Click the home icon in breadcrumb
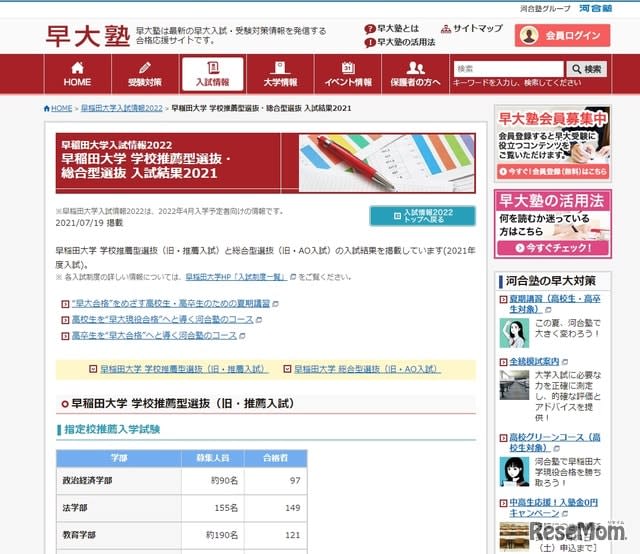Screen dimensions: 640x554 click(47, 108)
